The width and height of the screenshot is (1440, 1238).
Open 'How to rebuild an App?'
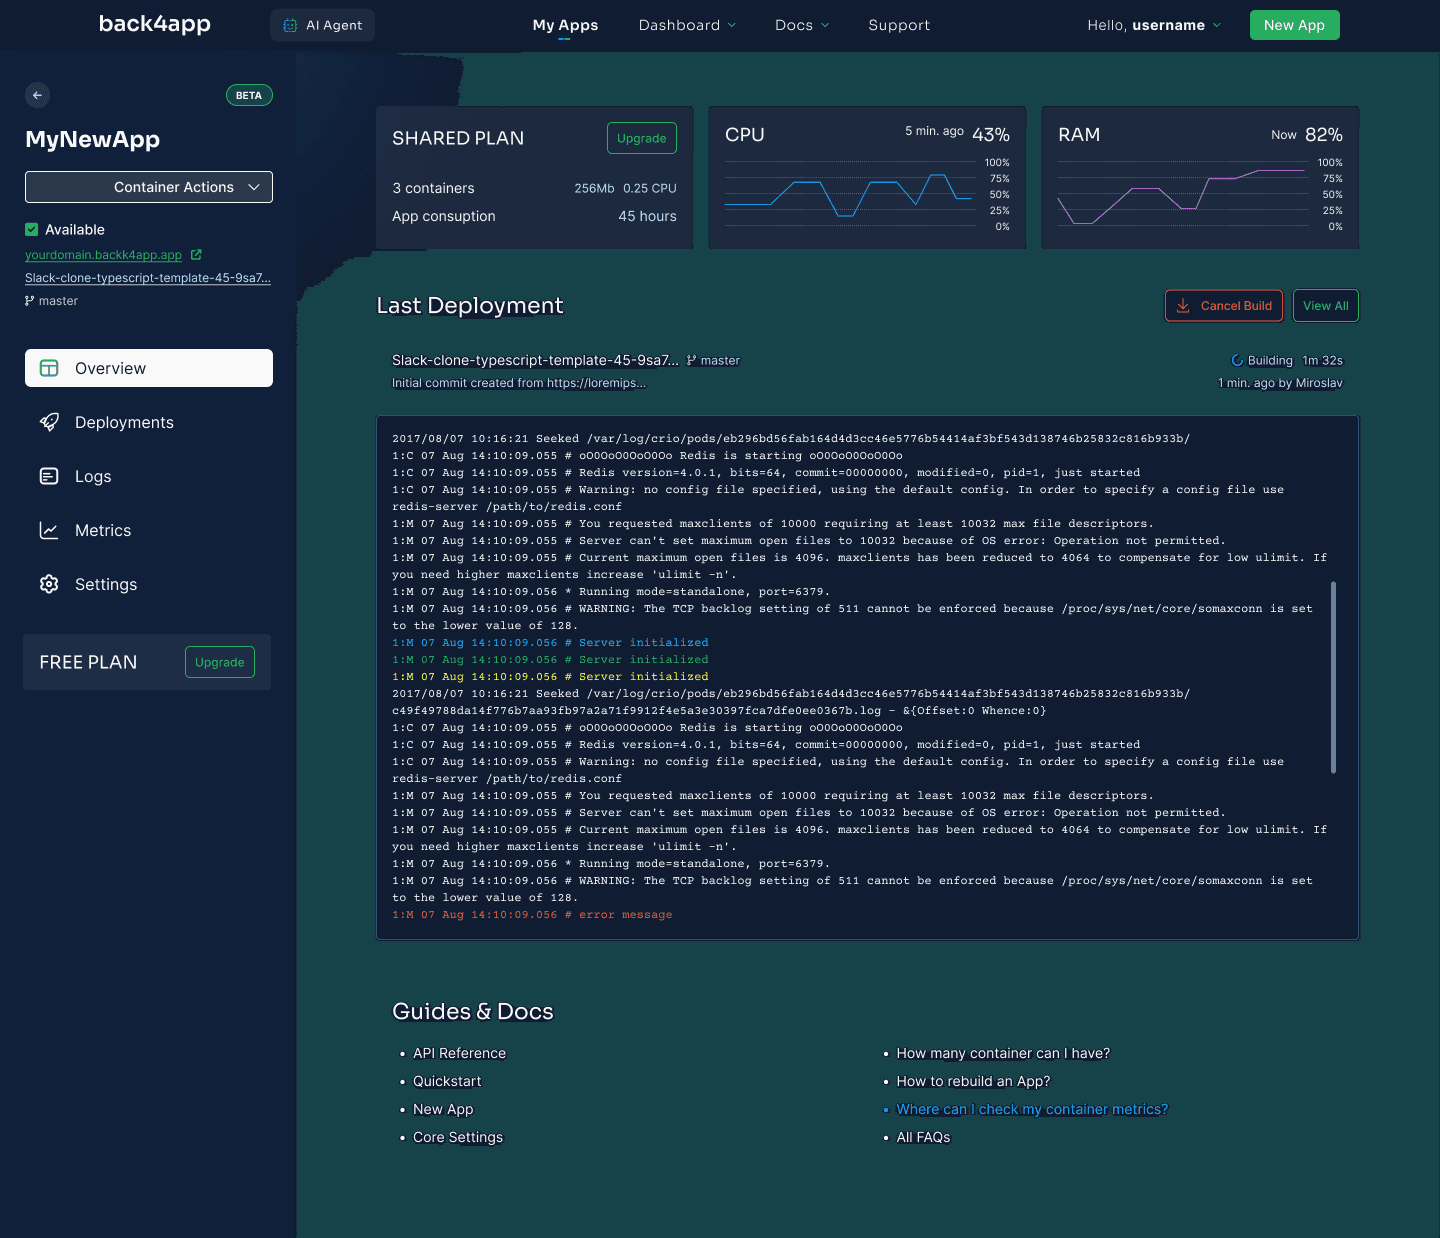pos(973,1081)
